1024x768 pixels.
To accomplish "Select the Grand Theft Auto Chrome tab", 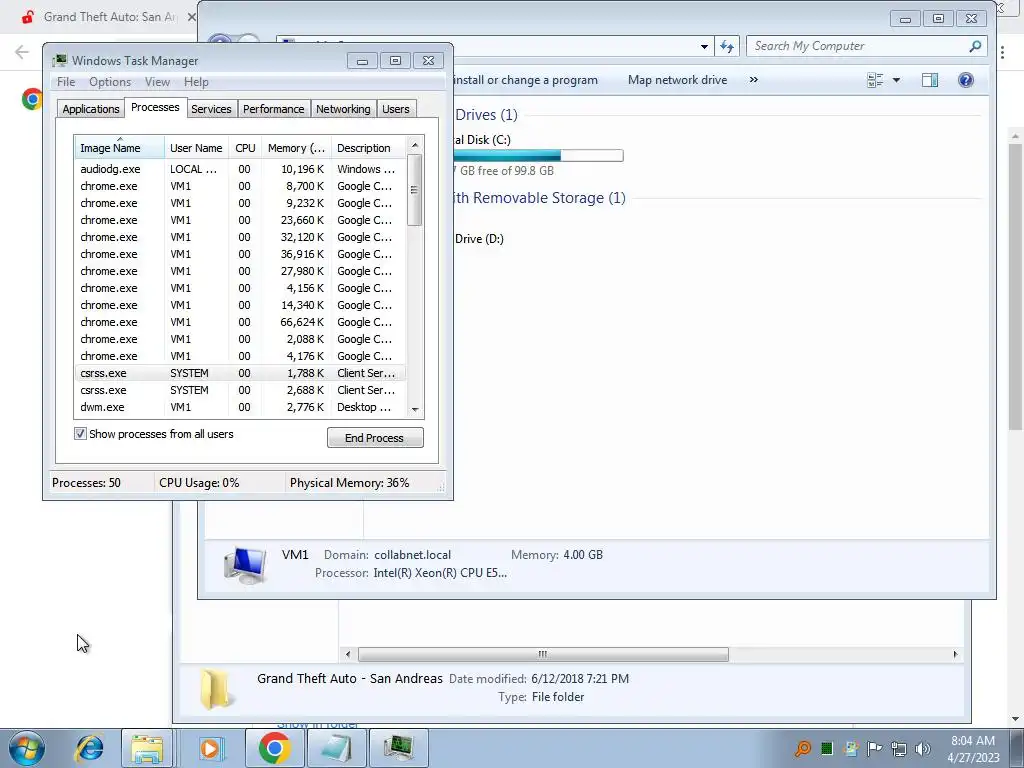I will click(108, 17).
